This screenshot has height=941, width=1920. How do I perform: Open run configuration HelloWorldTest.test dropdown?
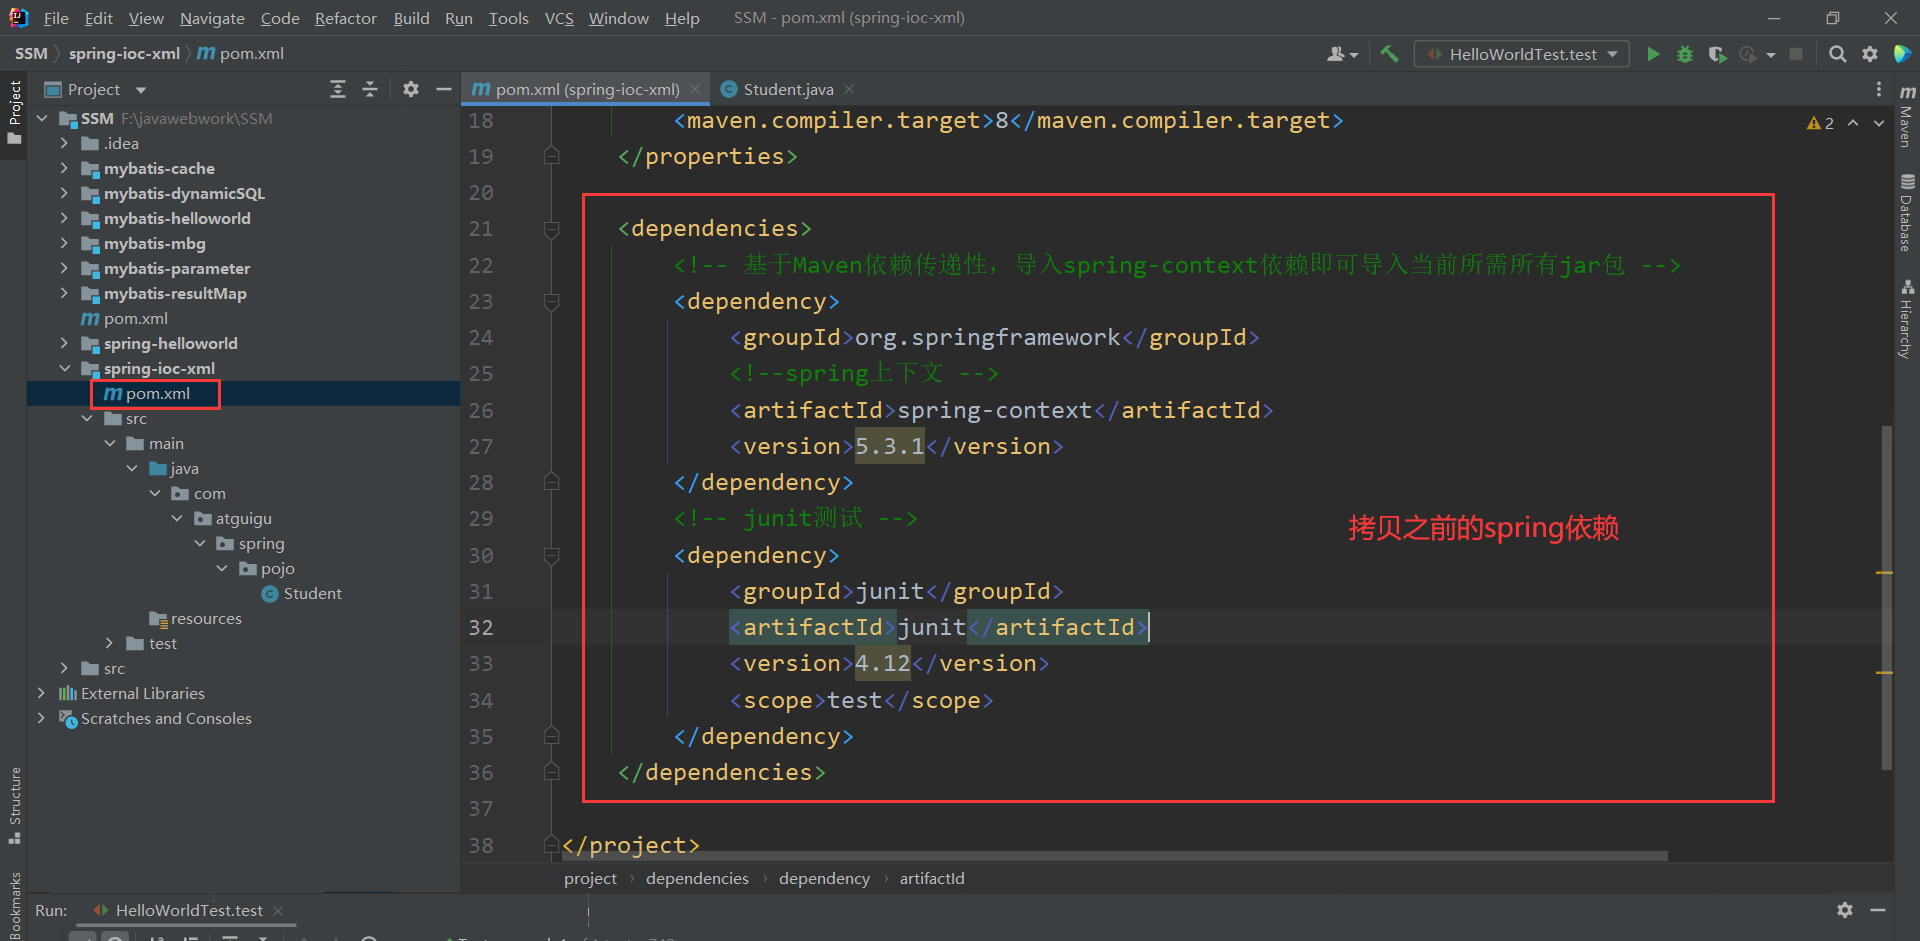point(1521,54)
